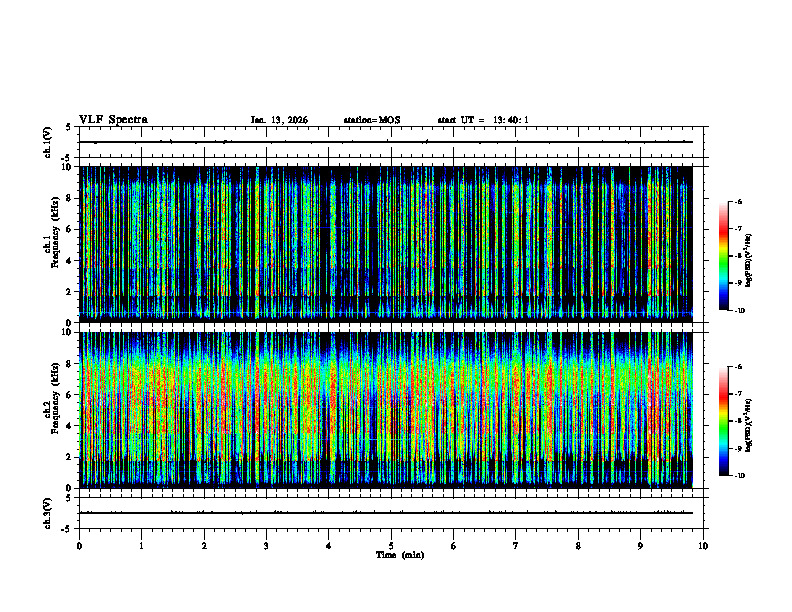Click the time axis tick label "7"
The height and width of the screenshot is (612, 792).
pyautogui.click(x=516, y=546)
